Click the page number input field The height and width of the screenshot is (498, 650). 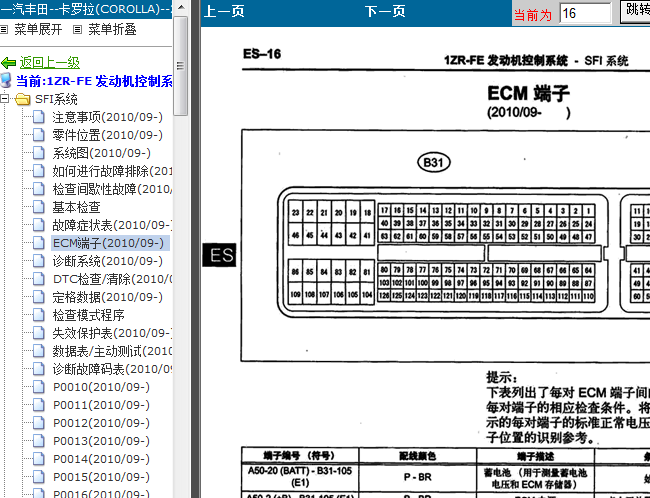point(585,13)
